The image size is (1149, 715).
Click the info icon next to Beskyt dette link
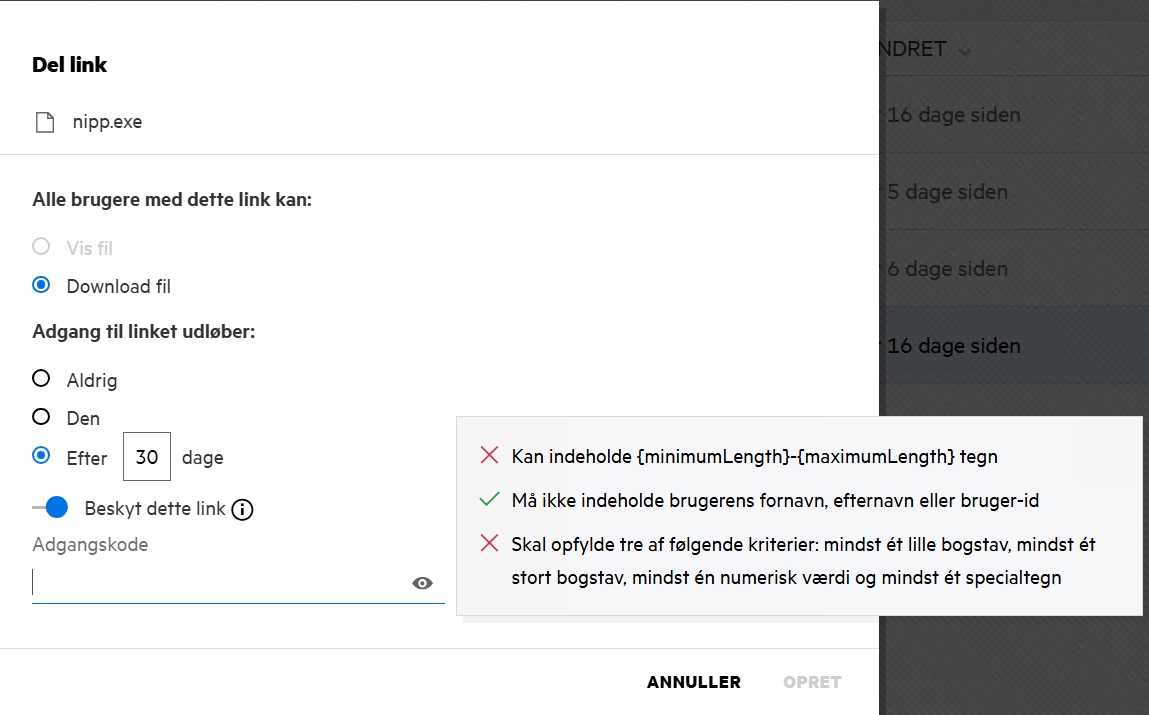pyautogui.click(x=242, y=510)
